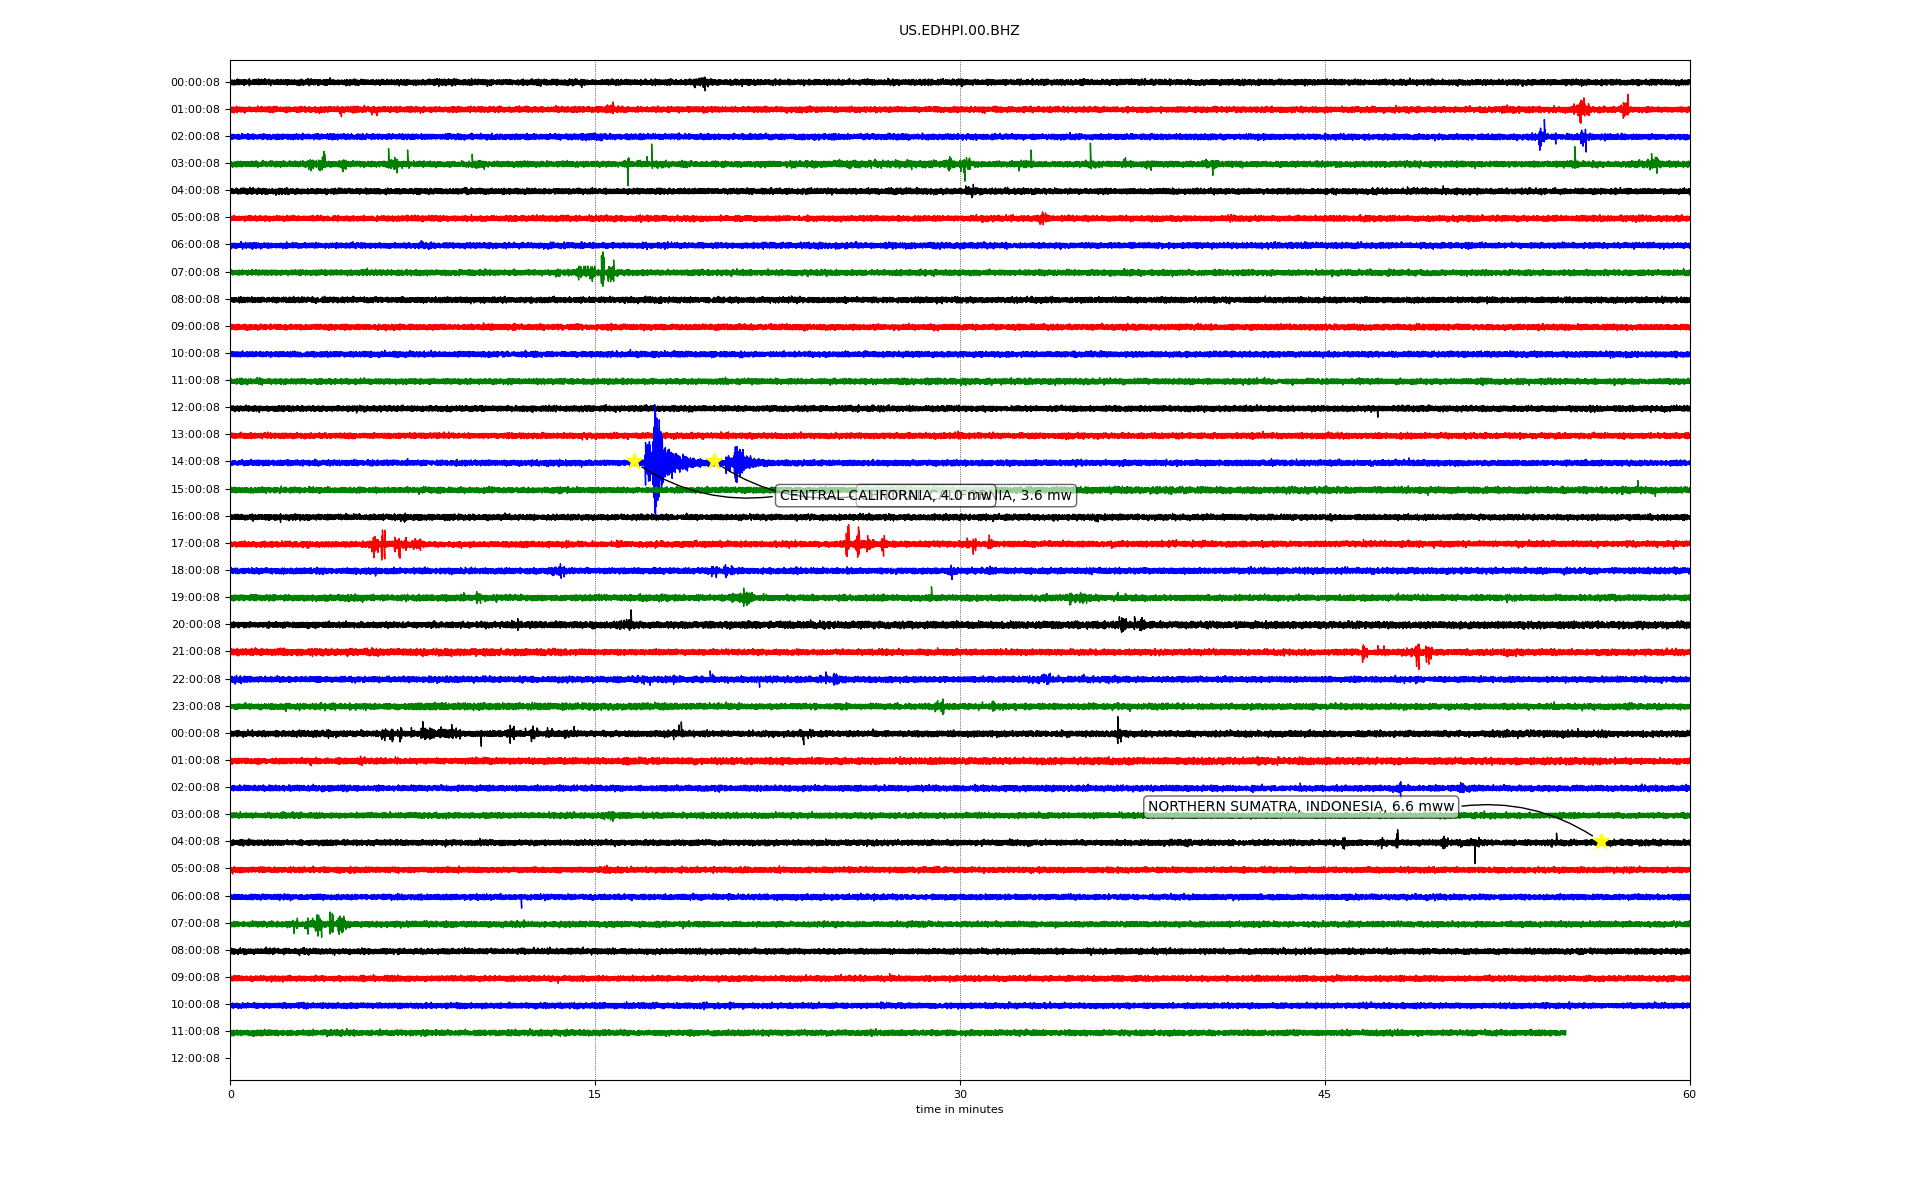The height and width of the screenshot is (1200, 1920).
Task: Click the 'time in minutes' axis label
Action: coord(958,1109)
